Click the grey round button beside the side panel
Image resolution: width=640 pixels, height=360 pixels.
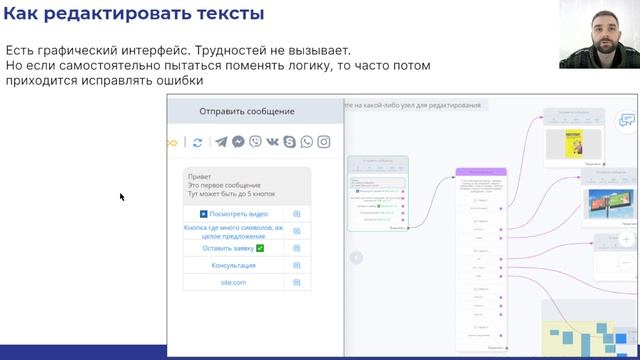(x=356, y=258)
